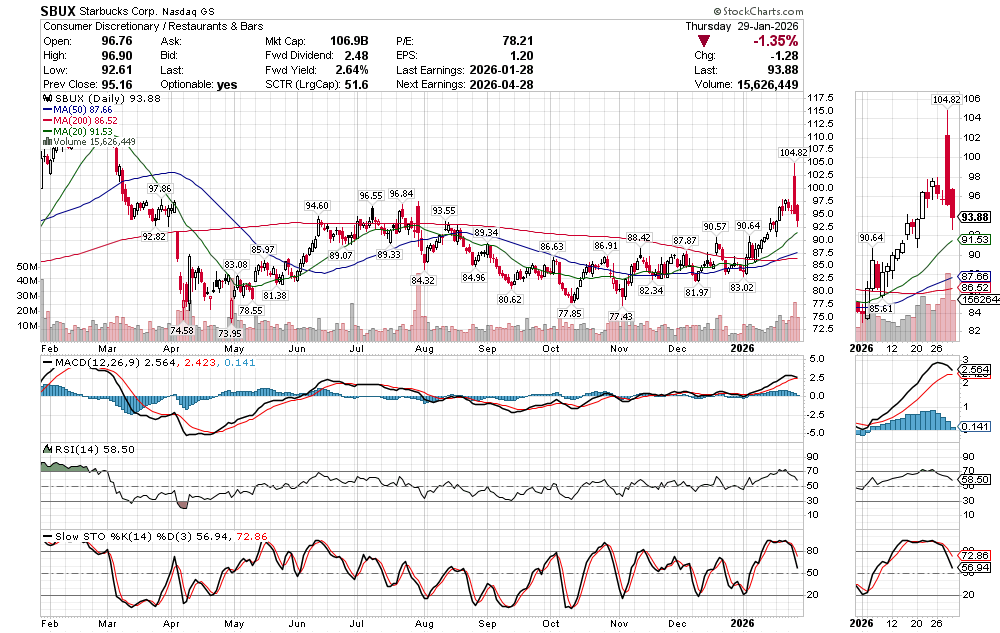Click the blue MA(50) legend line
This screenshot has height=633, width=1000.
pyautogui.click(x=48, y=110)
